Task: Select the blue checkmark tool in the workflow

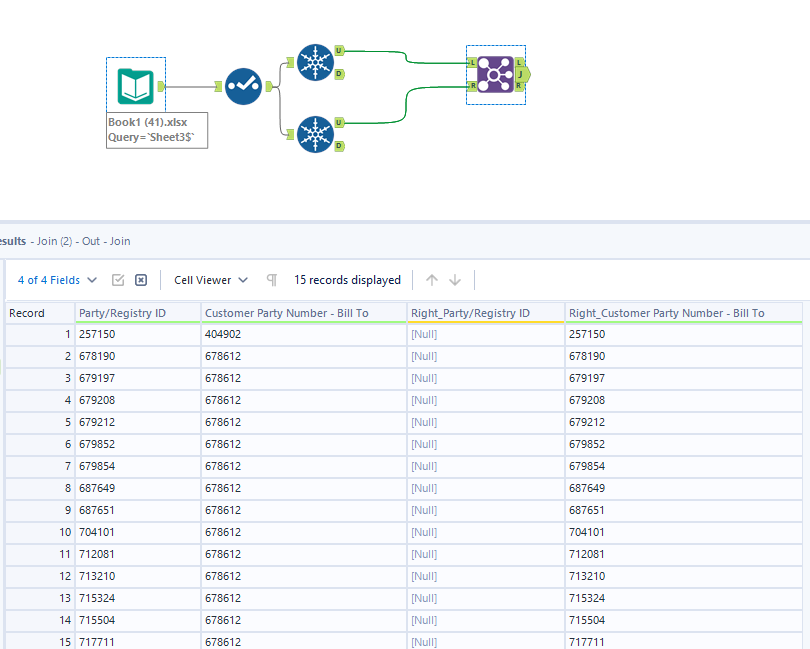Action: (243, 87)
